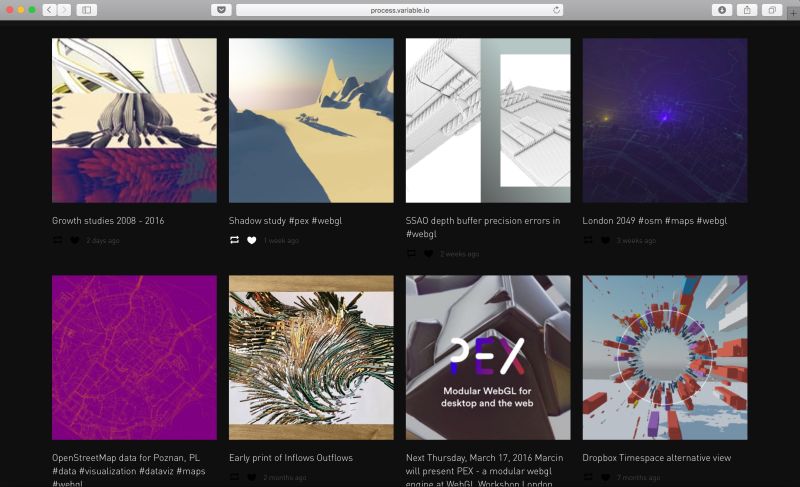The image size is (800, 487).
Task: Go back with Safari's back arrow
Action: 49,10
